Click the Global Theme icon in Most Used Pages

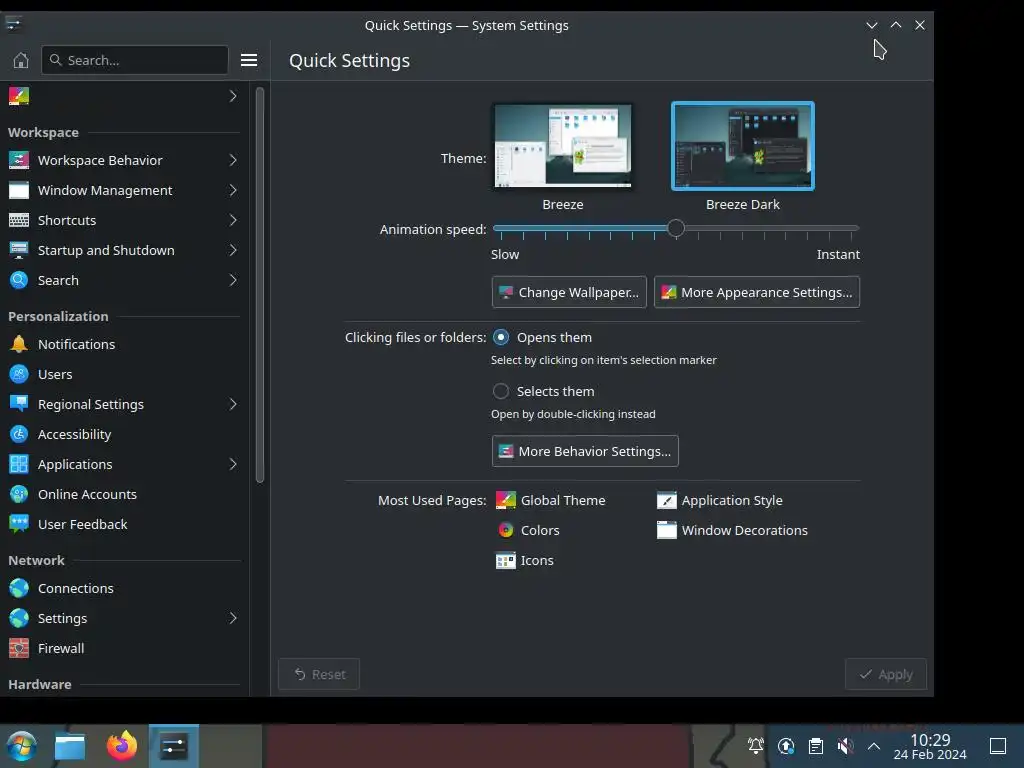click(505, 500)
